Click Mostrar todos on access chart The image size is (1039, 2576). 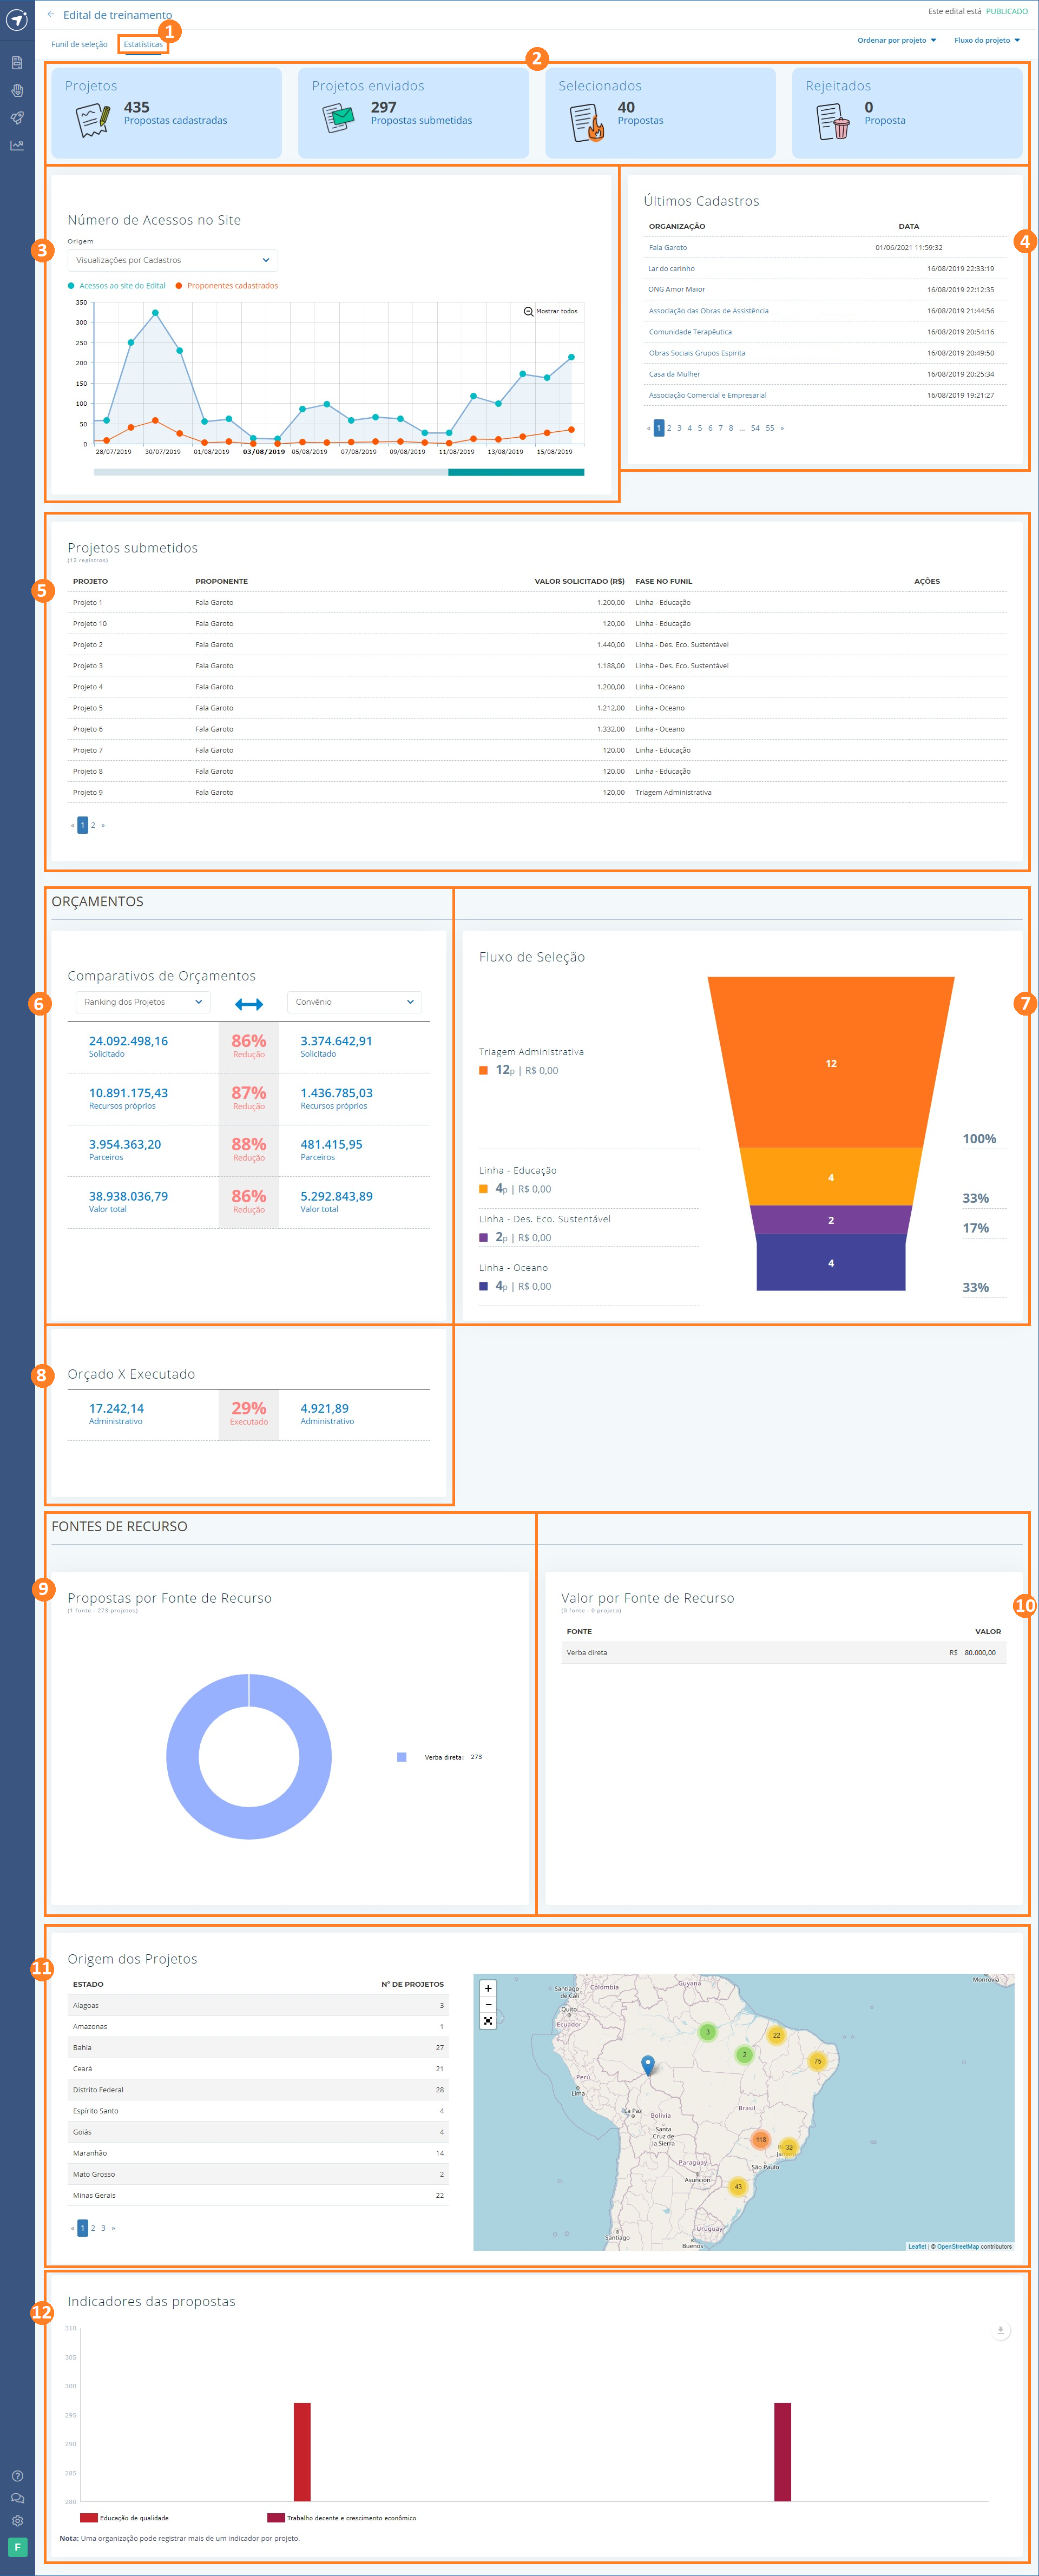[x=551, y=311]
